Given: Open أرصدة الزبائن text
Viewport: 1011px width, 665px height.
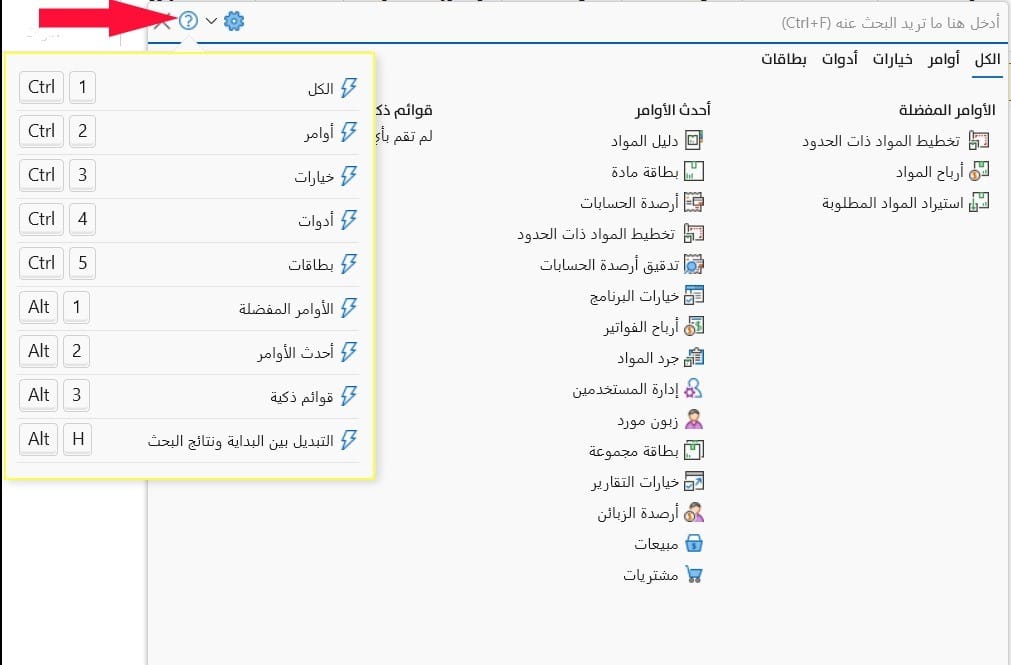Looking at the screenshot, I should (638, 513).
